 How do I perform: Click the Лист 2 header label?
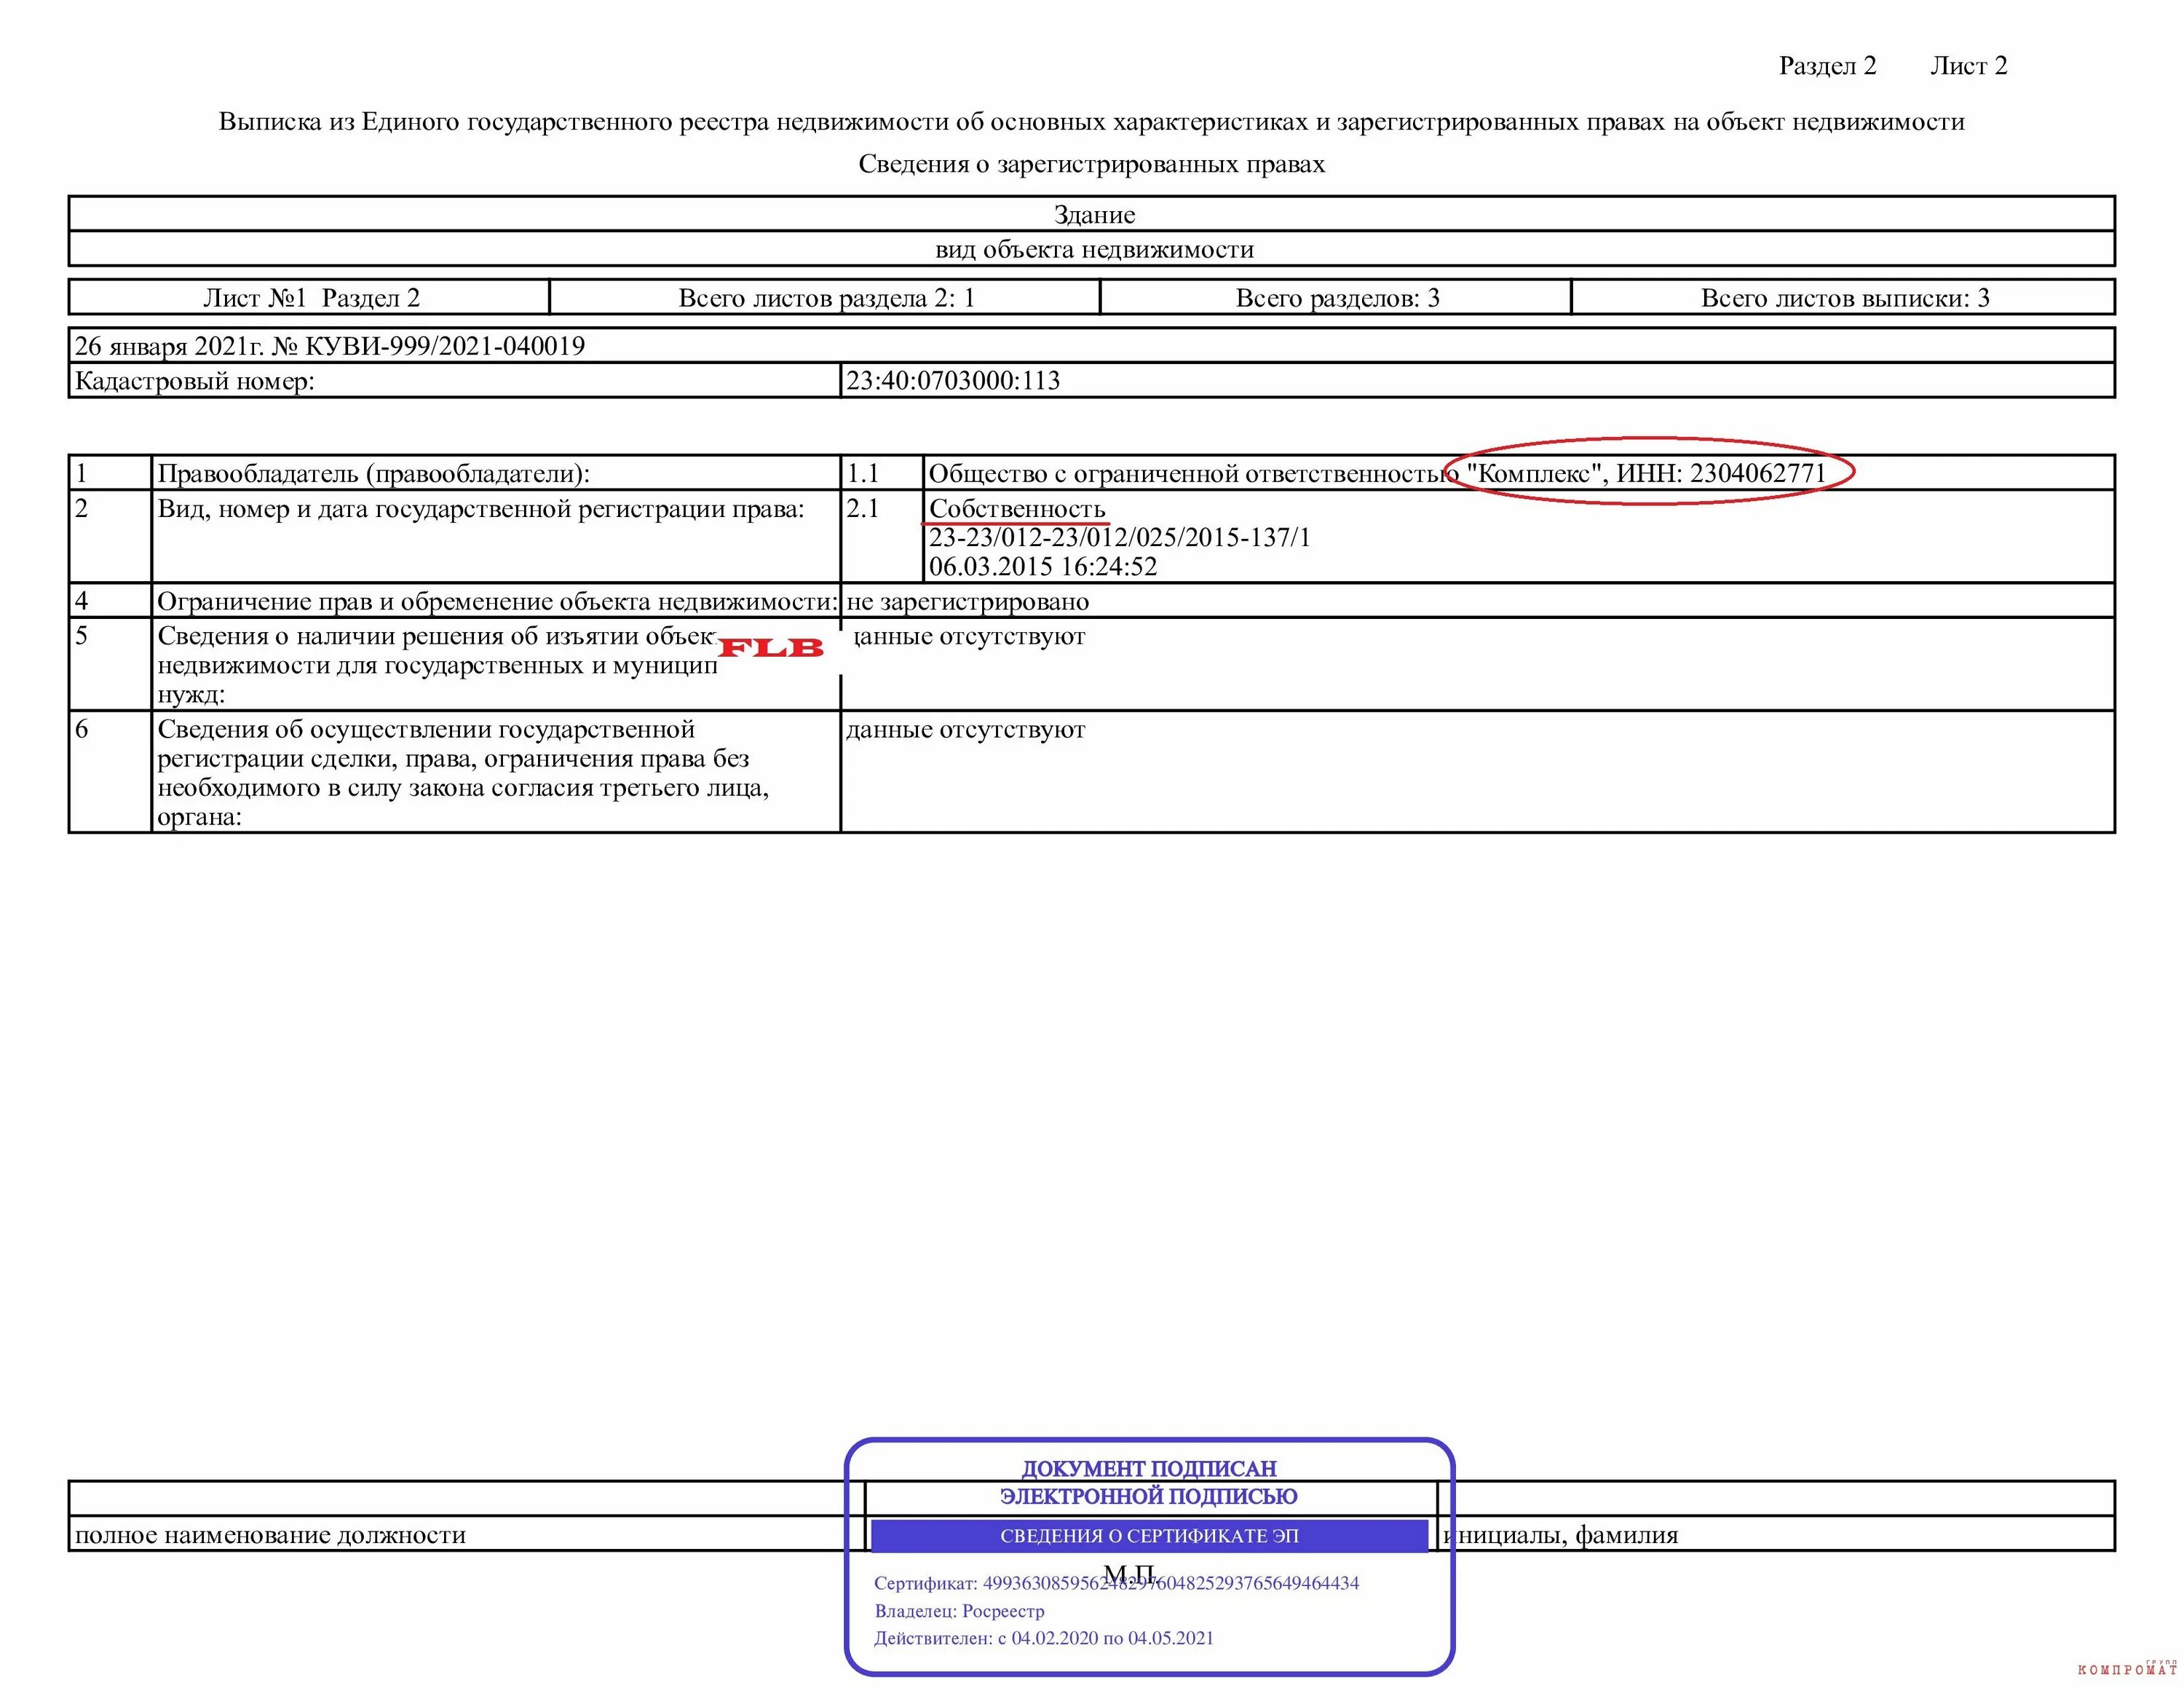1968,66
